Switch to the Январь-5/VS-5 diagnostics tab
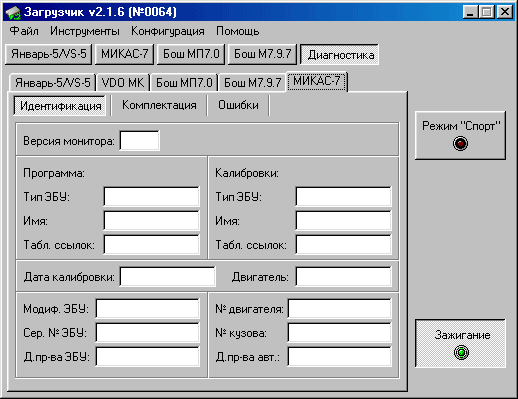Viewport: 518px width, 399px height. [53, 82]
